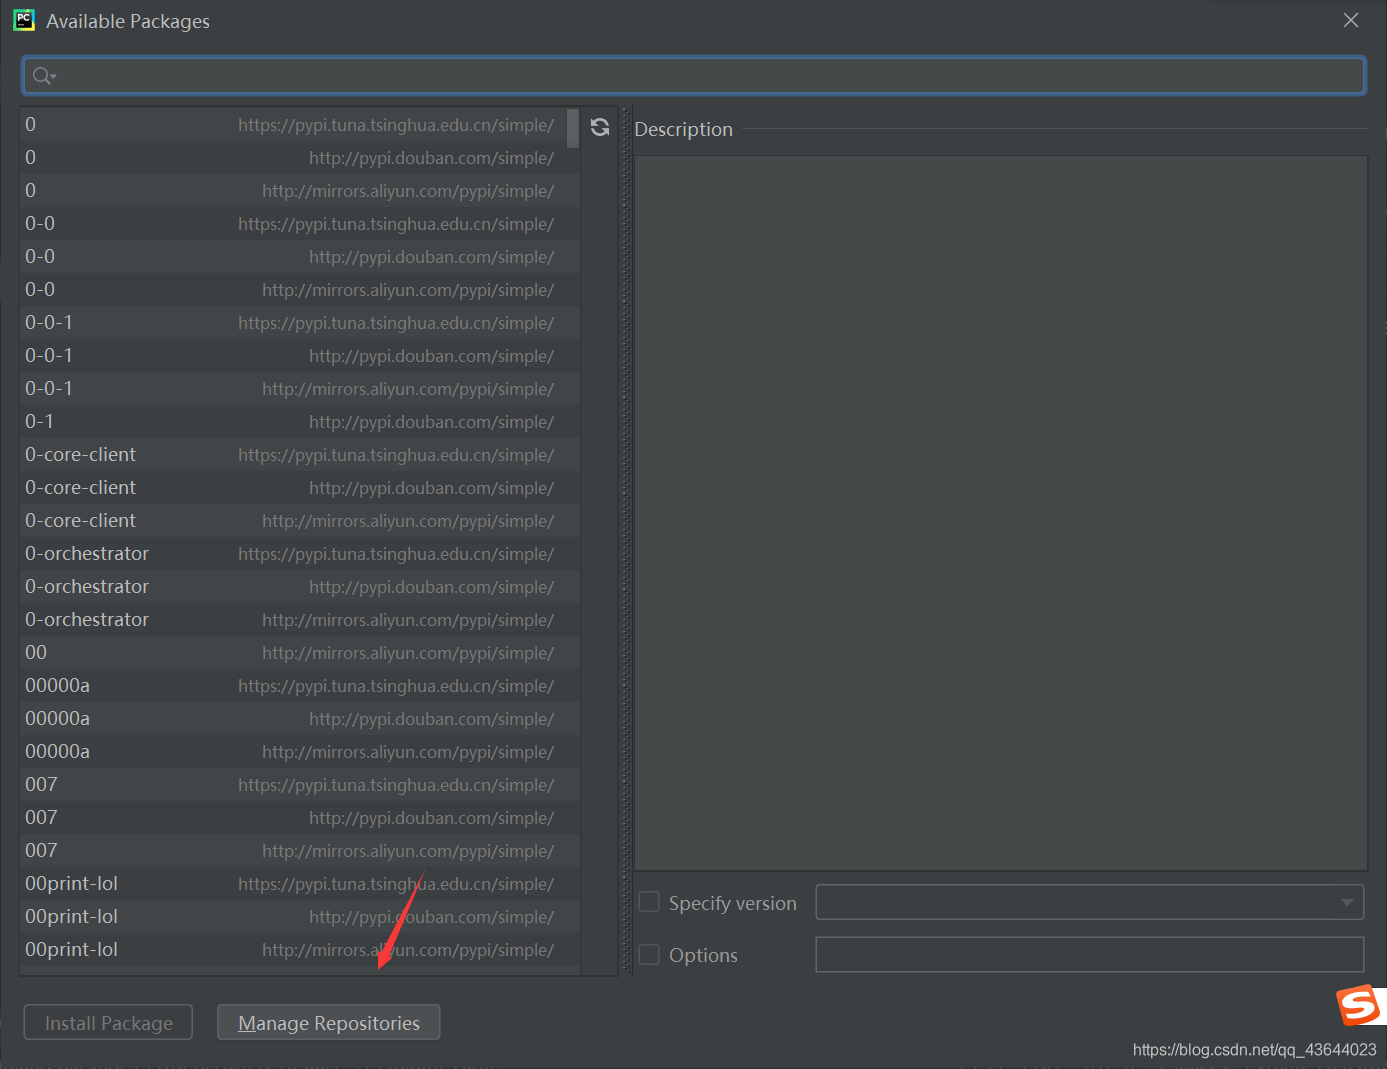Enable the Specify version checkbox
This screenshot has width=1387, height=1069.
click(x=649, y=902)
